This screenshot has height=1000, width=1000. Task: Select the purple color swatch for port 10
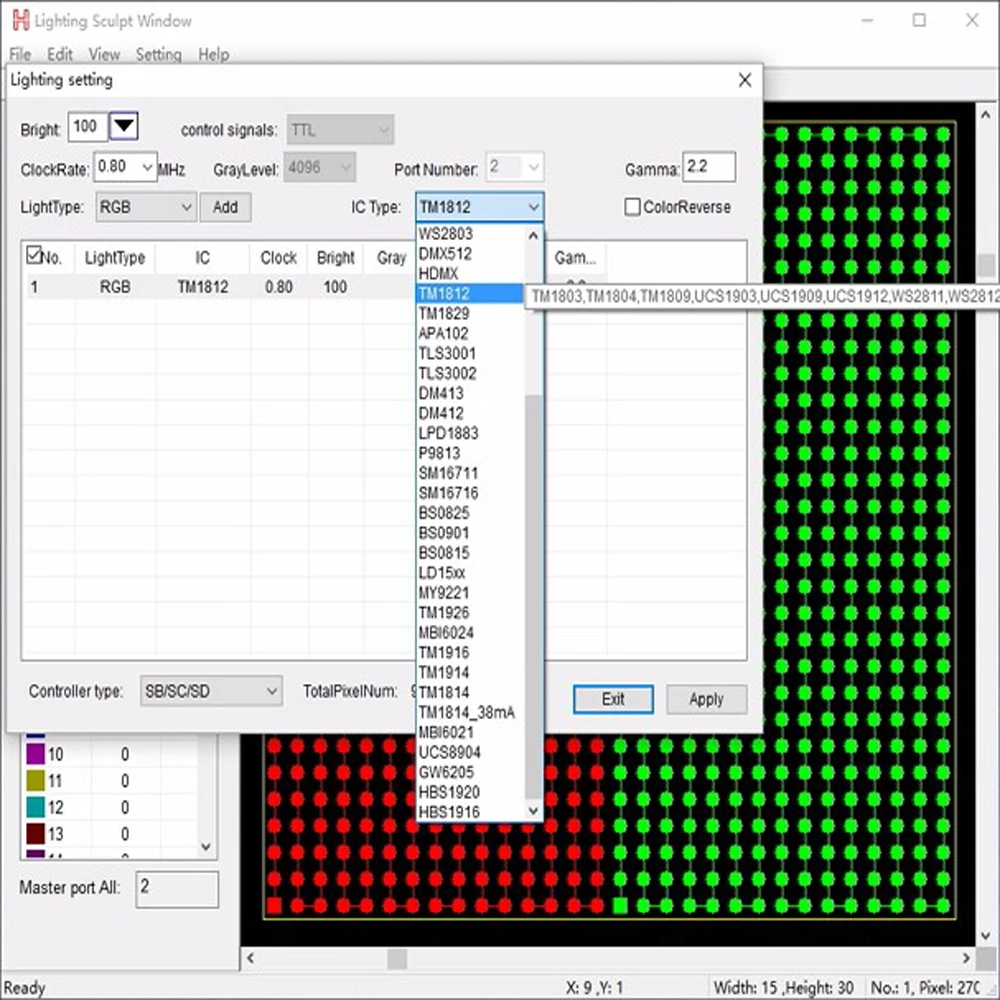coord(36,754)
